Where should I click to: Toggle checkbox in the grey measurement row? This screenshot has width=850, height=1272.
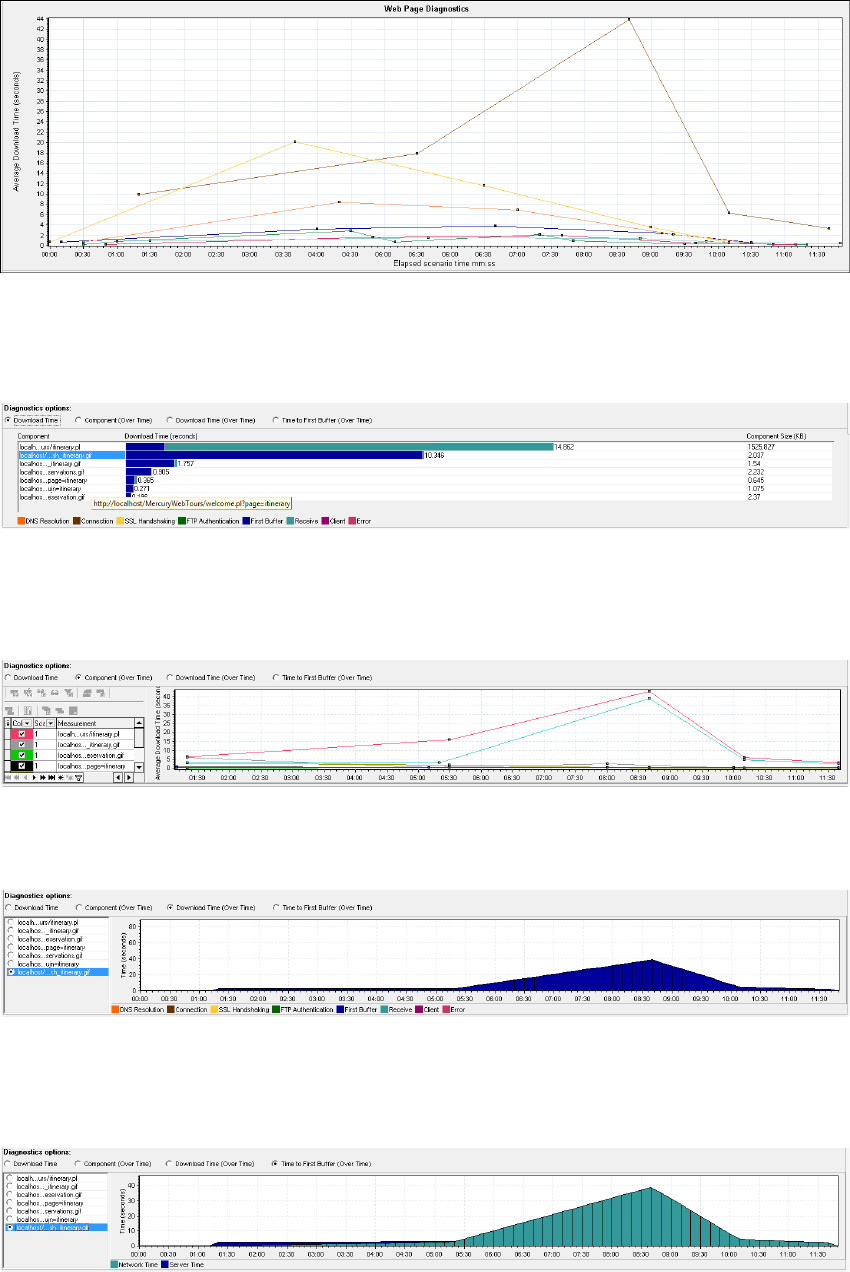click(x=22, y=744)
